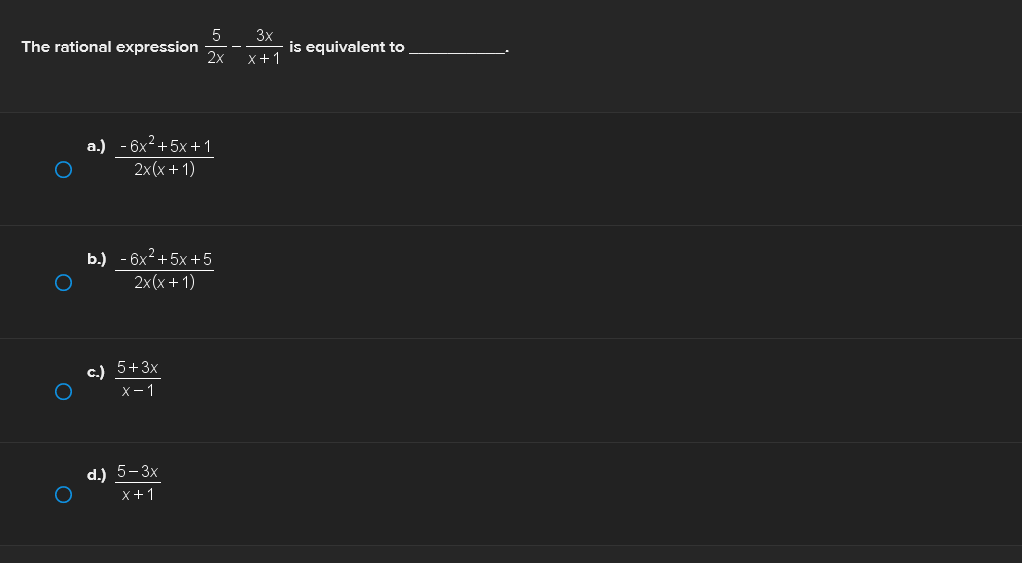The width and height of the screenshot is (1022, 563).
Task: Mark radio button for answer d
Action: coord(63,495)
